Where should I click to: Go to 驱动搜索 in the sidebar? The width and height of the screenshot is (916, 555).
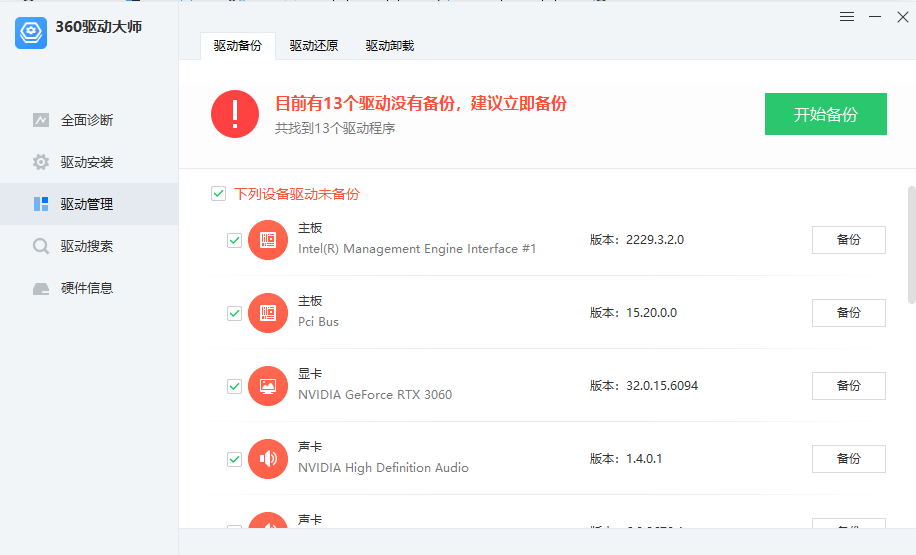point(86,246)
